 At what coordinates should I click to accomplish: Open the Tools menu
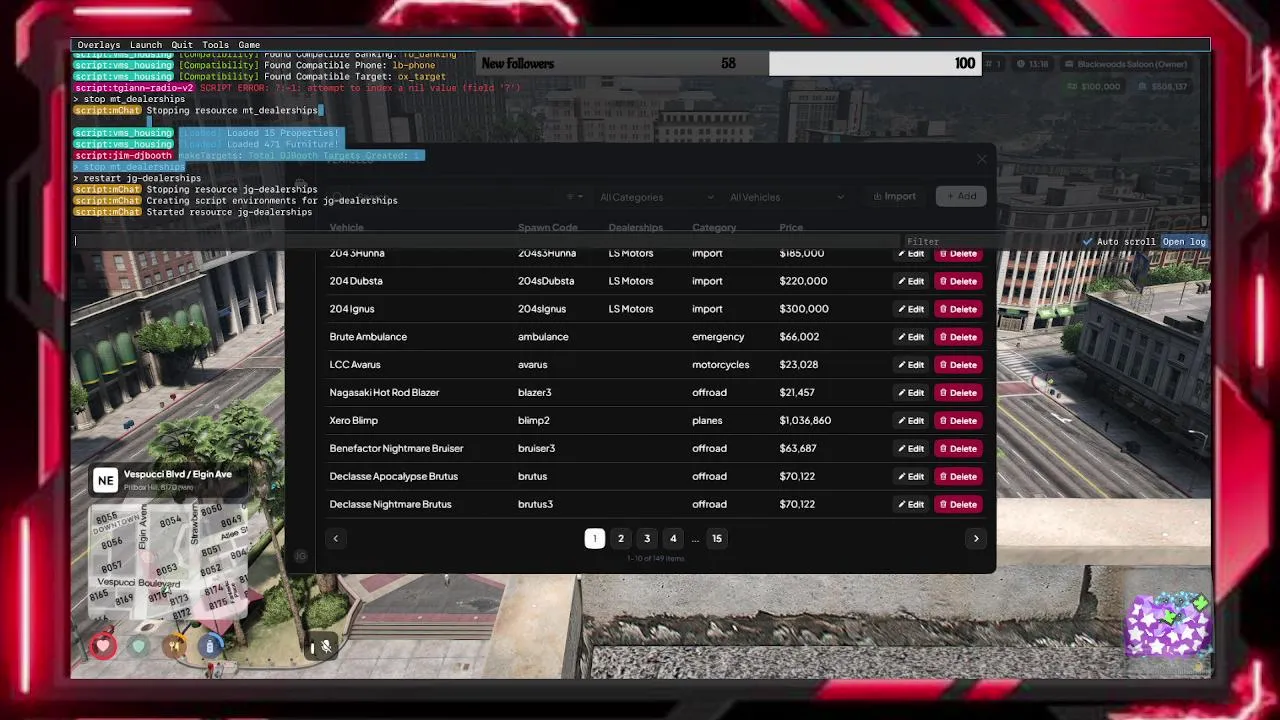point(215,45)
